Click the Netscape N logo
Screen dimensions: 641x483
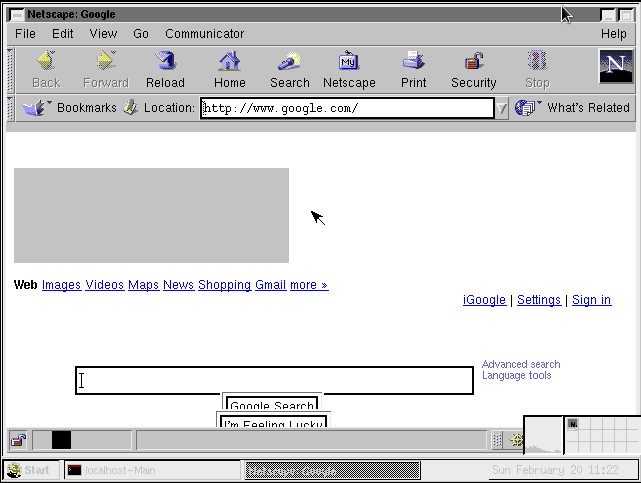[615, 67]
